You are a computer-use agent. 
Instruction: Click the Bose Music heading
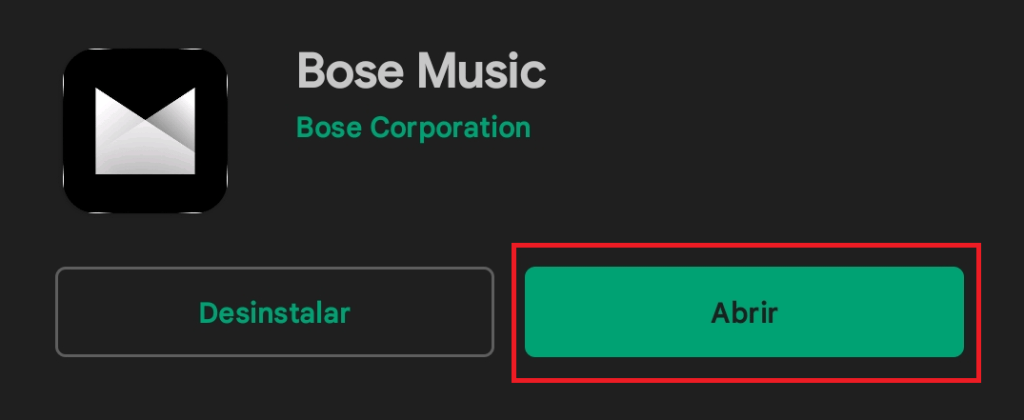click(x=421, y=71)
